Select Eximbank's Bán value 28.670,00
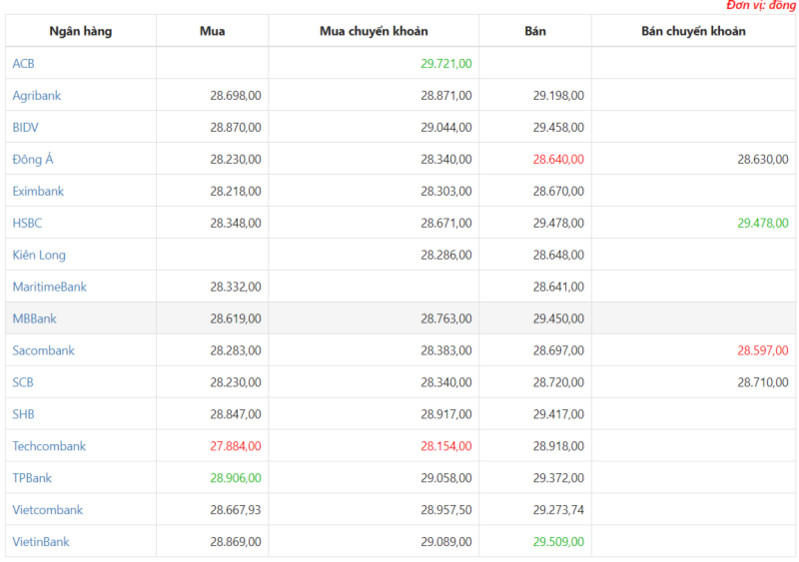This screenshot has width=799, height=562. (558, 191)
